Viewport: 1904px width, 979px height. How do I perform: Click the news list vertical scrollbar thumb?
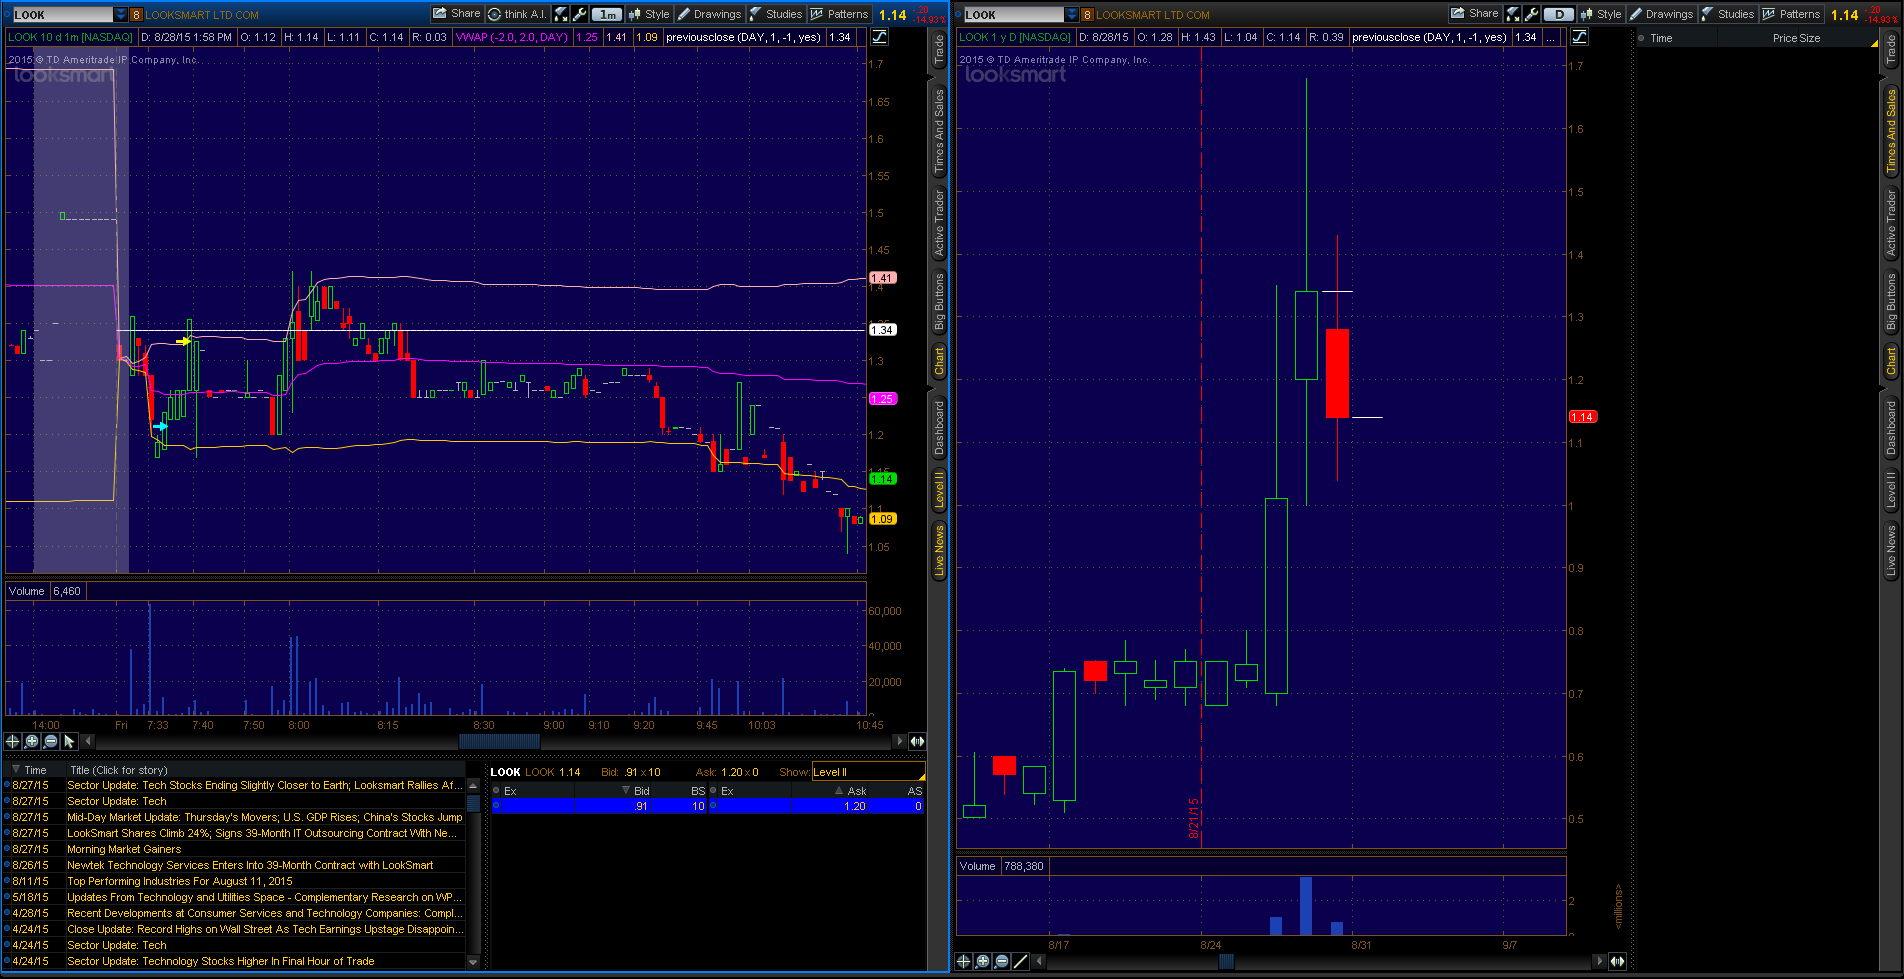click(x=473, y=802)
